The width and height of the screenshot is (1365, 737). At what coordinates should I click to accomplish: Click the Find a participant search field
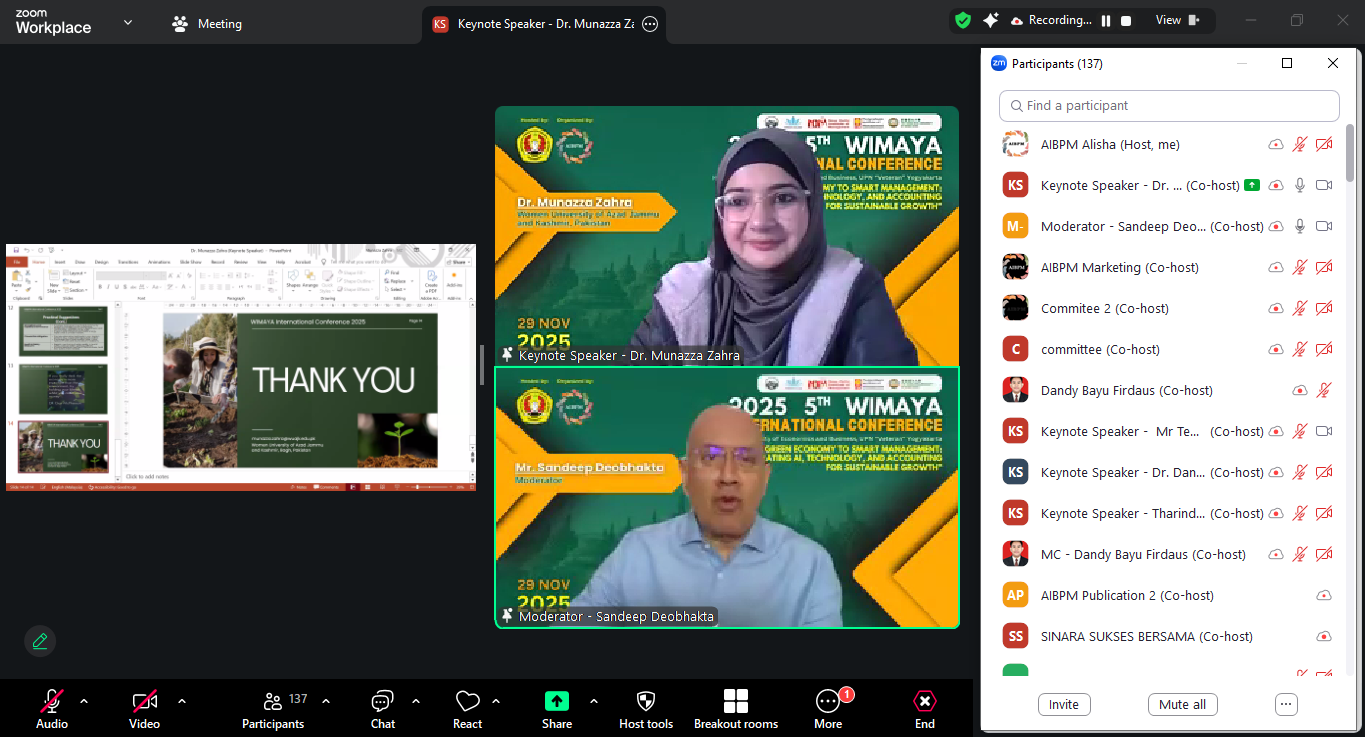coord(1169,106)
